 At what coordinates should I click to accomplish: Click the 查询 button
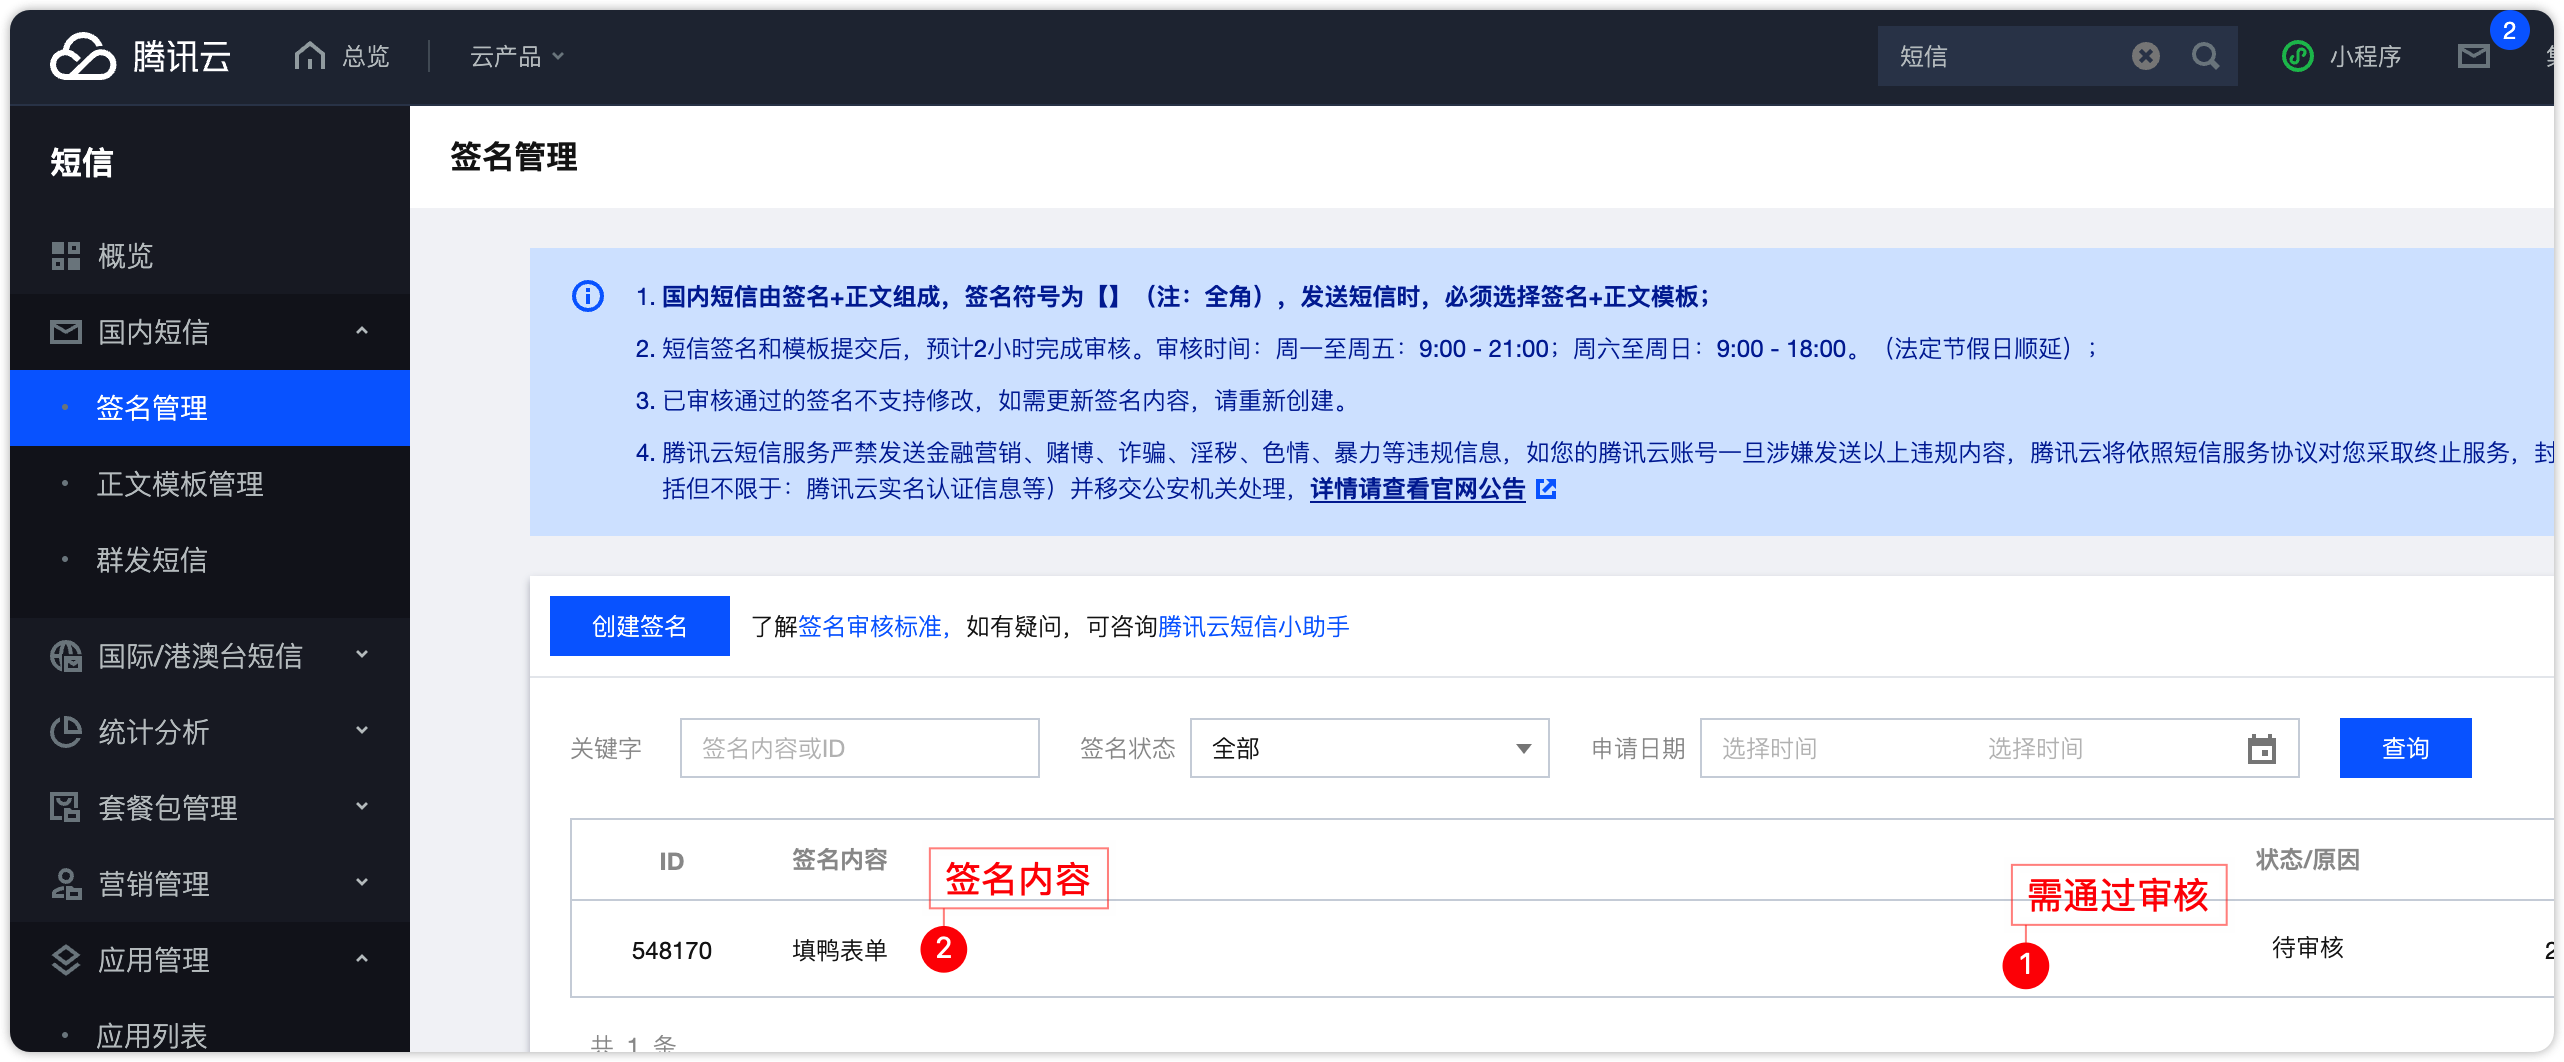(x=2405, y=748)
